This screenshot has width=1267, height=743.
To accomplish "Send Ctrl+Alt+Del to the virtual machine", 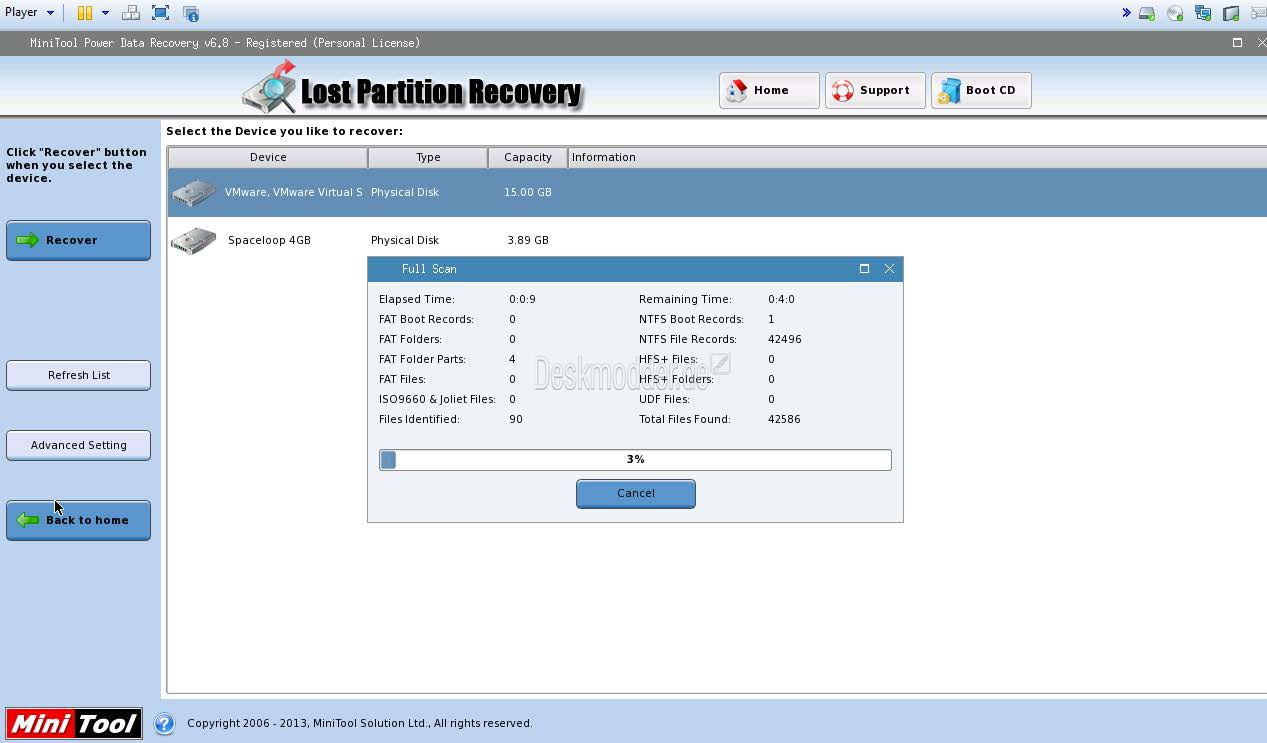I will coord(131,13).
